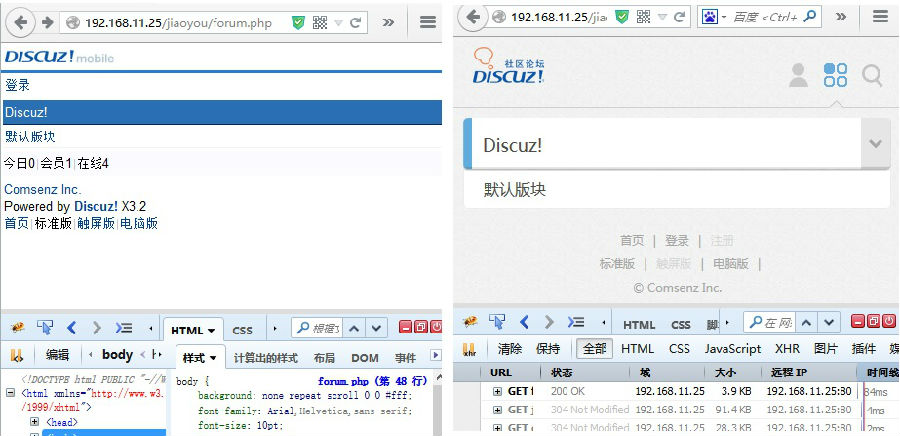The height and width of the screenshot is (436, 900).
Task: Go back in the forum.php browser window
Action: coord(21,22)
